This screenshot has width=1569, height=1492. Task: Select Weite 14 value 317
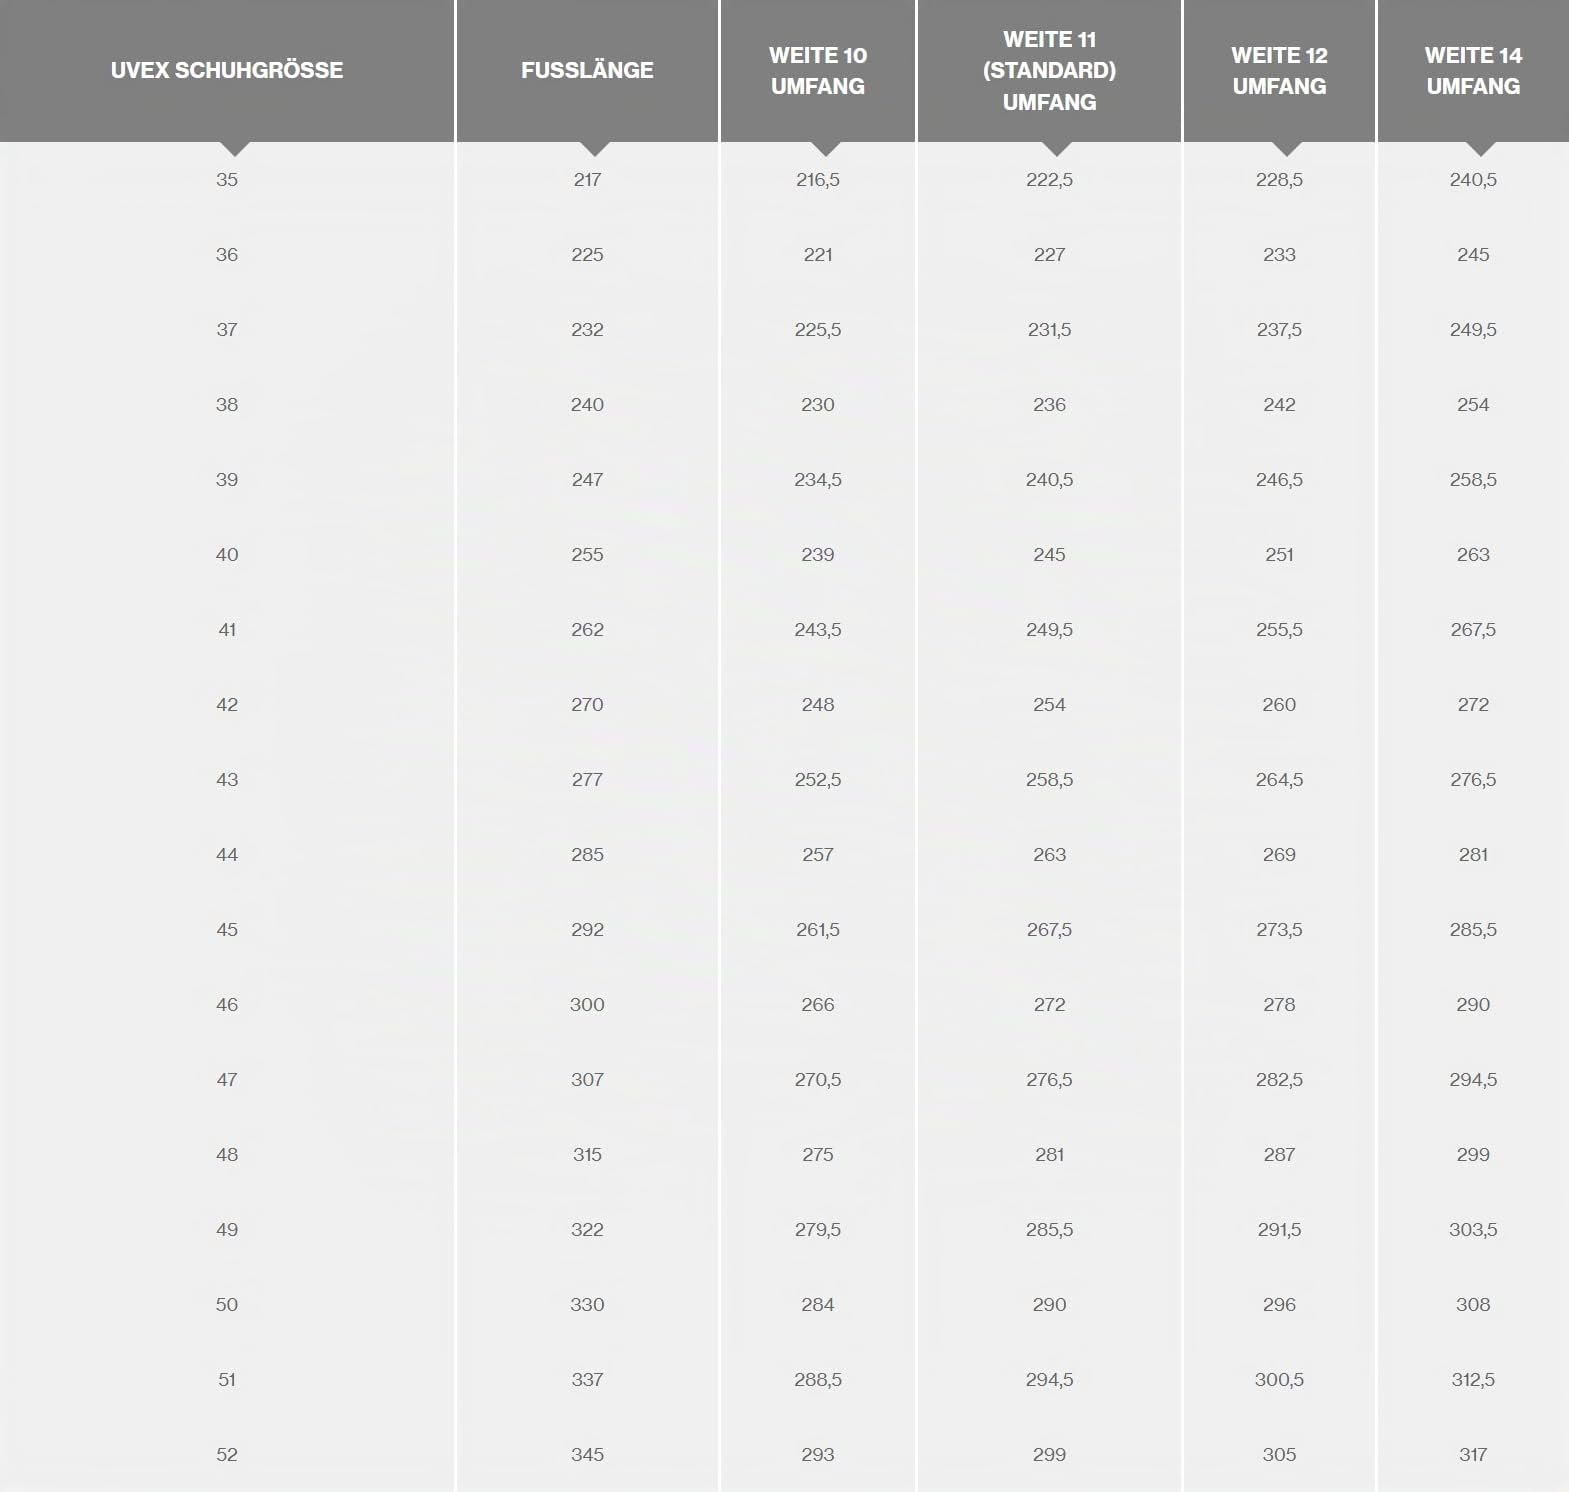click(1473, 1455)
